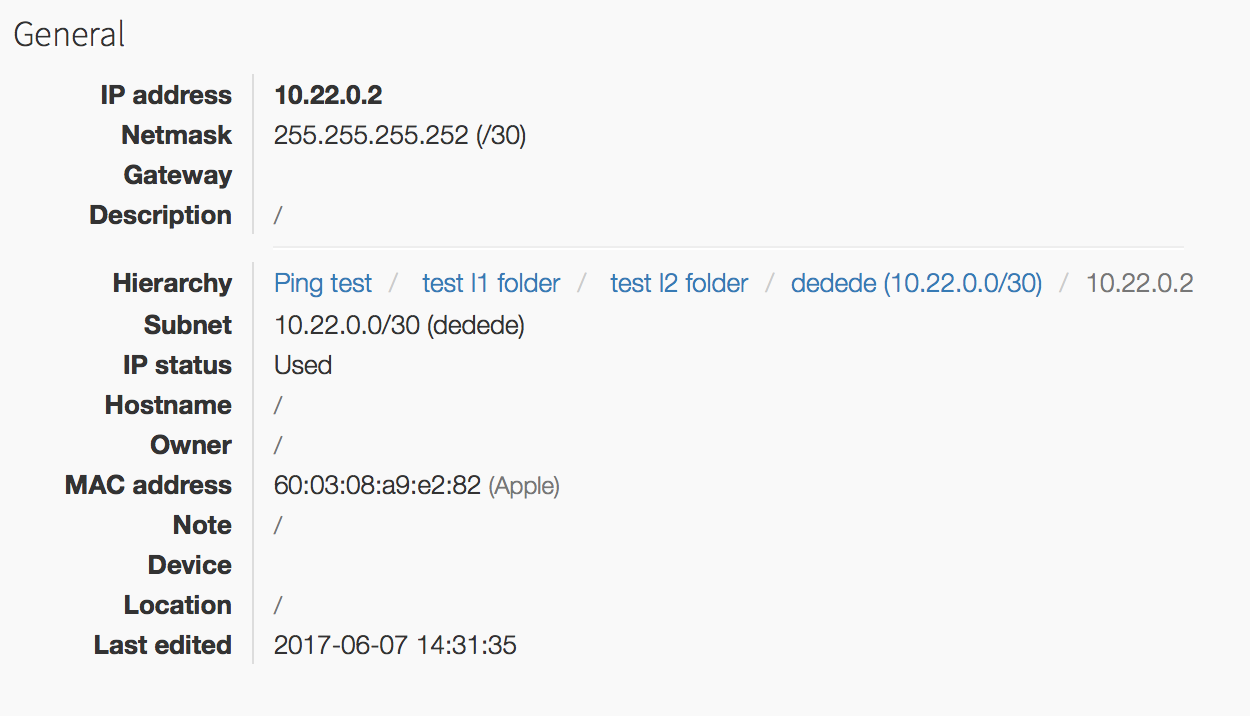Viewport: 1250px width, 716px height.
Task: Select the Gateway row label
Action: [177, 174]
